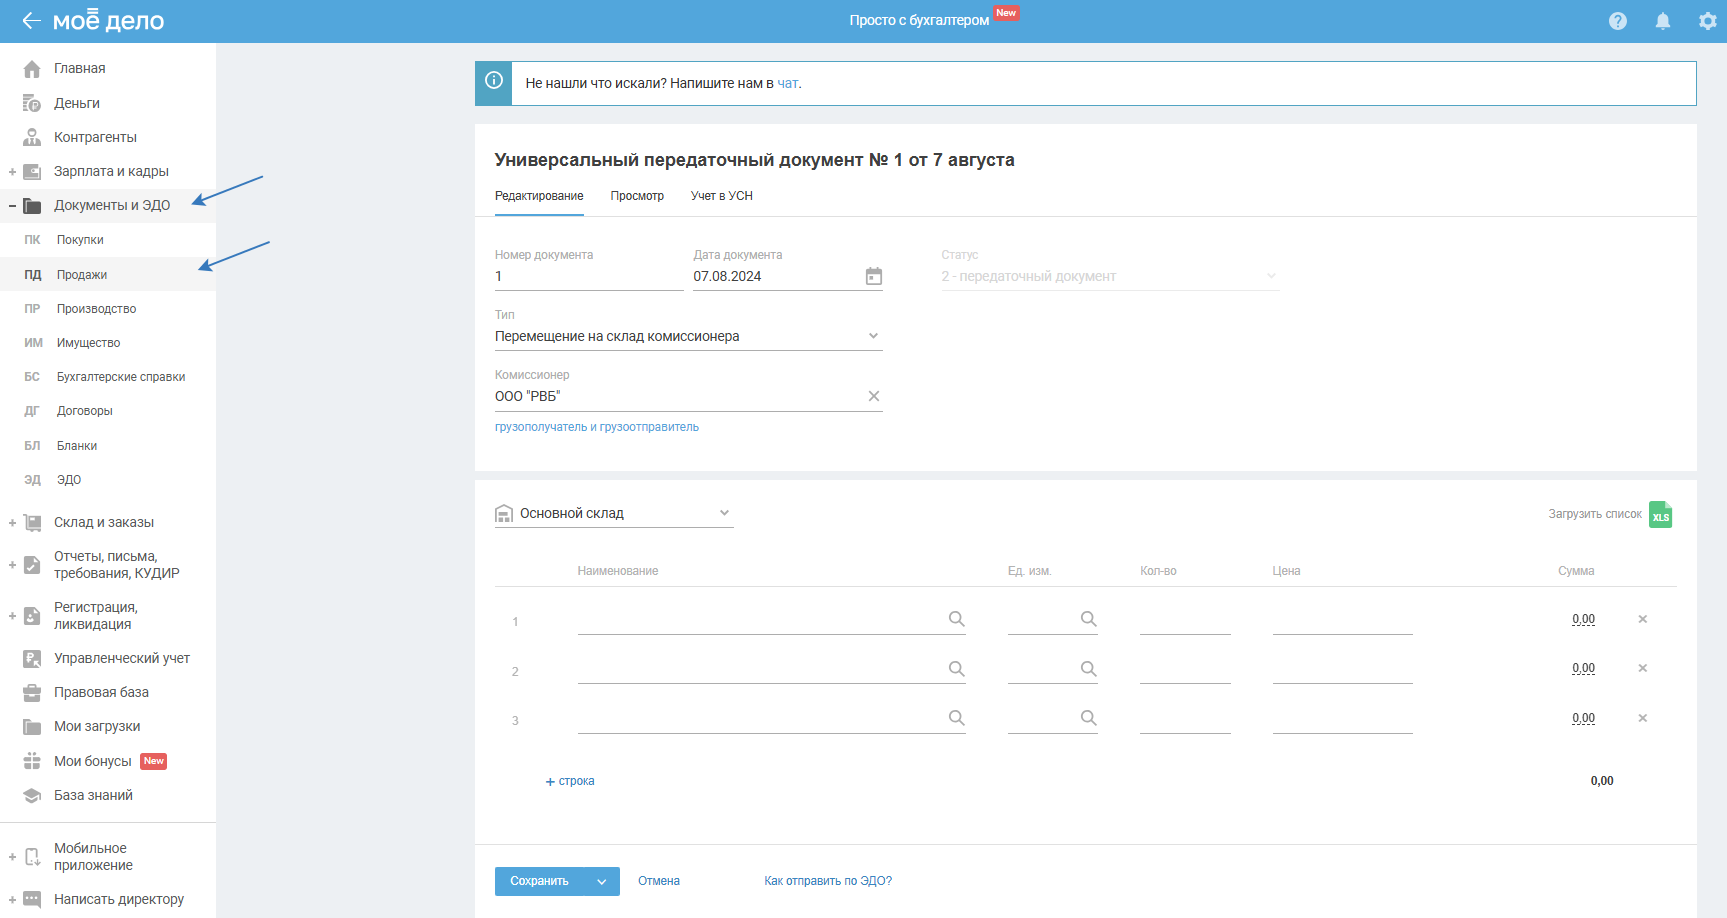1727x918 pixels.
Task: Click the Деньги sidebar icon
Action: tap(32, 103)
